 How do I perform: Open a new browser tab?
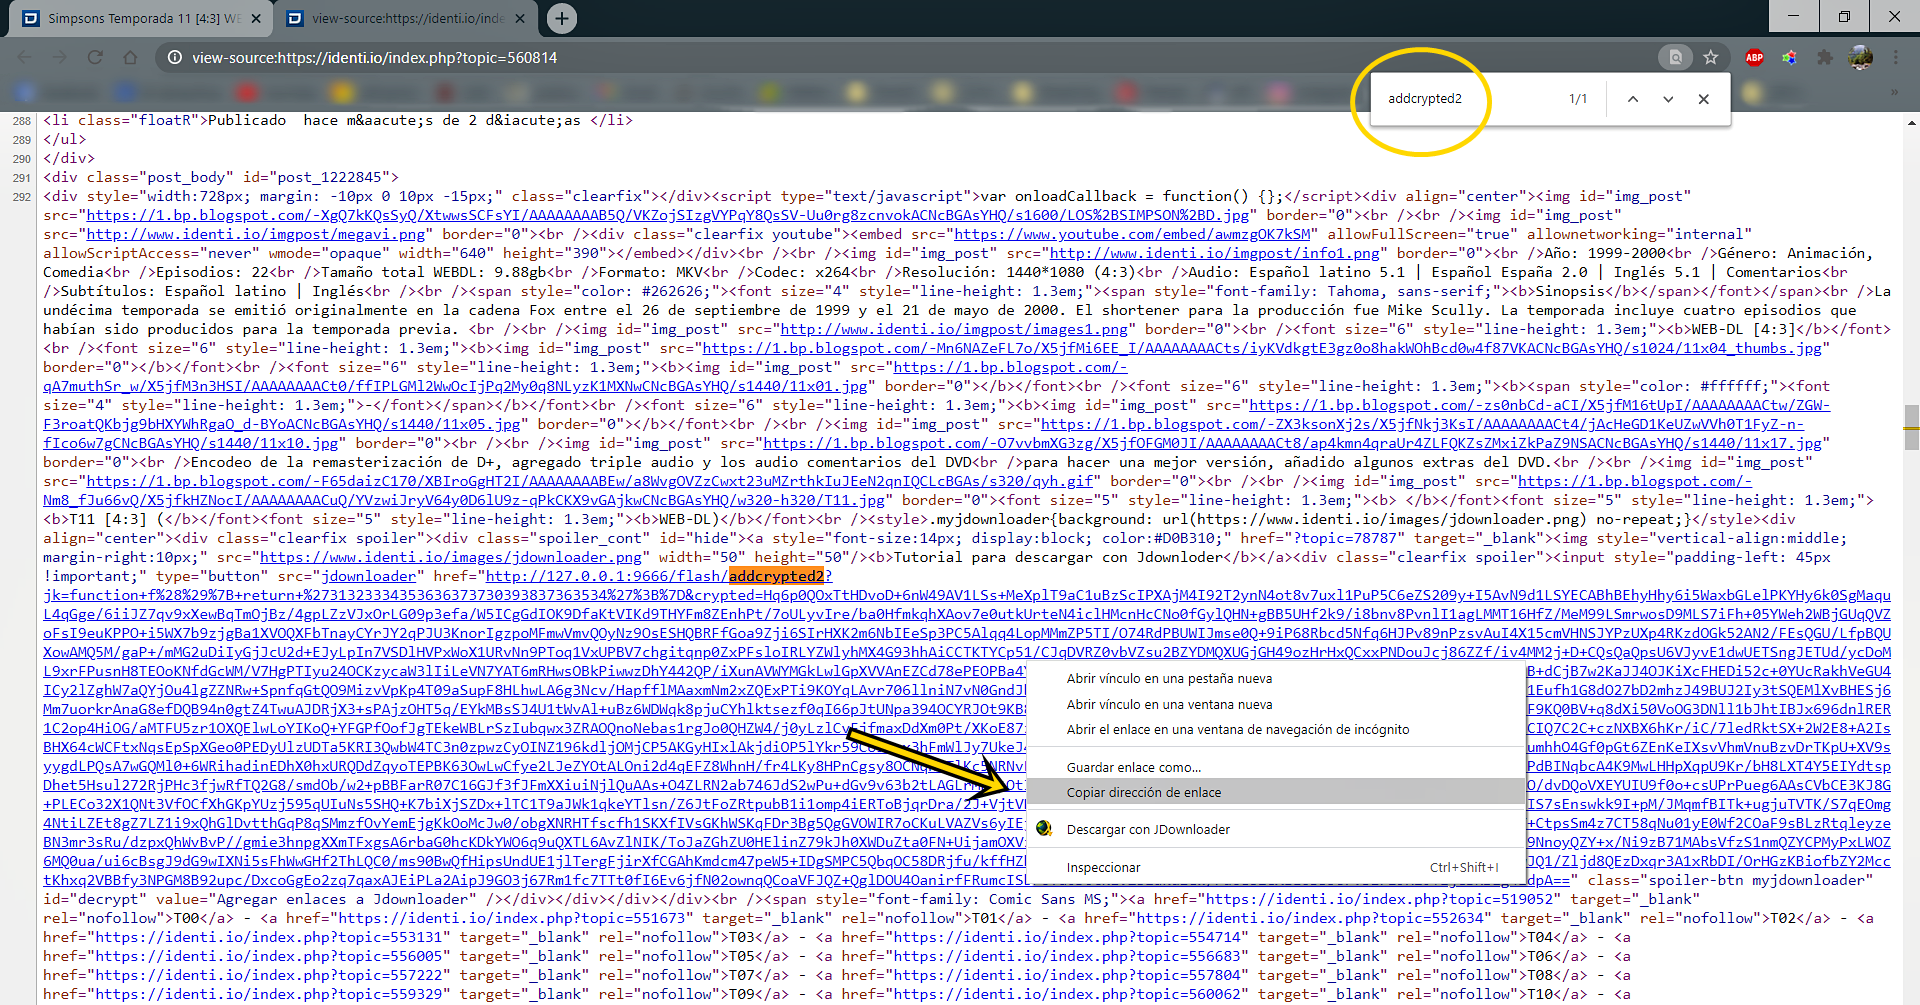coord(562,18)
